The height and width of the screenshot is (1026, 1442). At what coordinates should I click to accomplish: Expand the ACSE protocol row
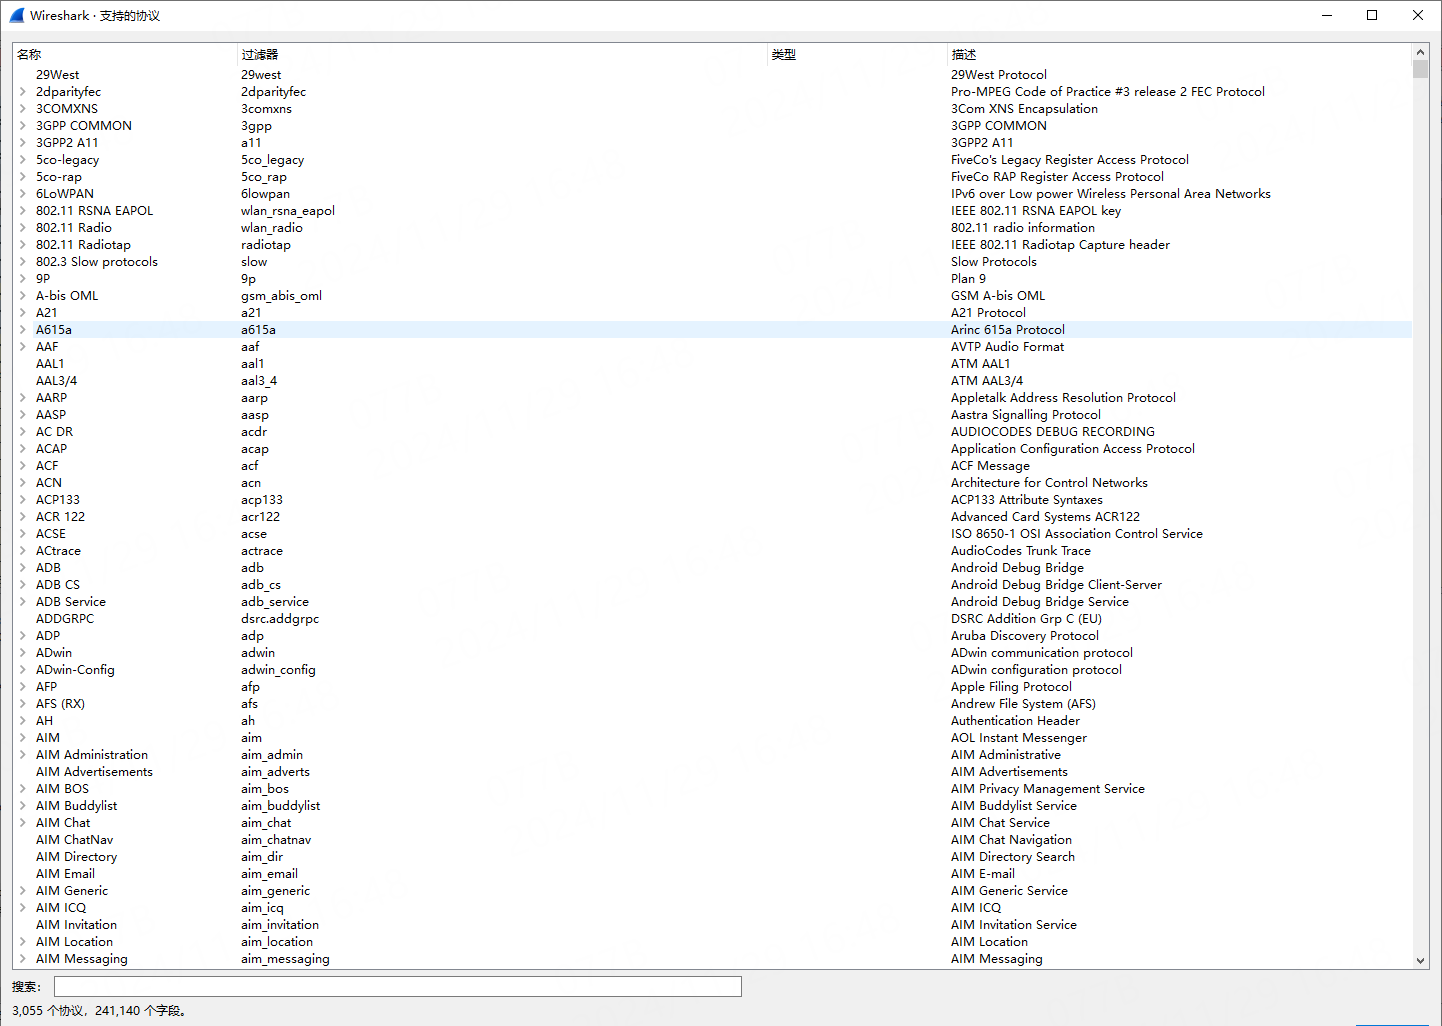point(22,534)
